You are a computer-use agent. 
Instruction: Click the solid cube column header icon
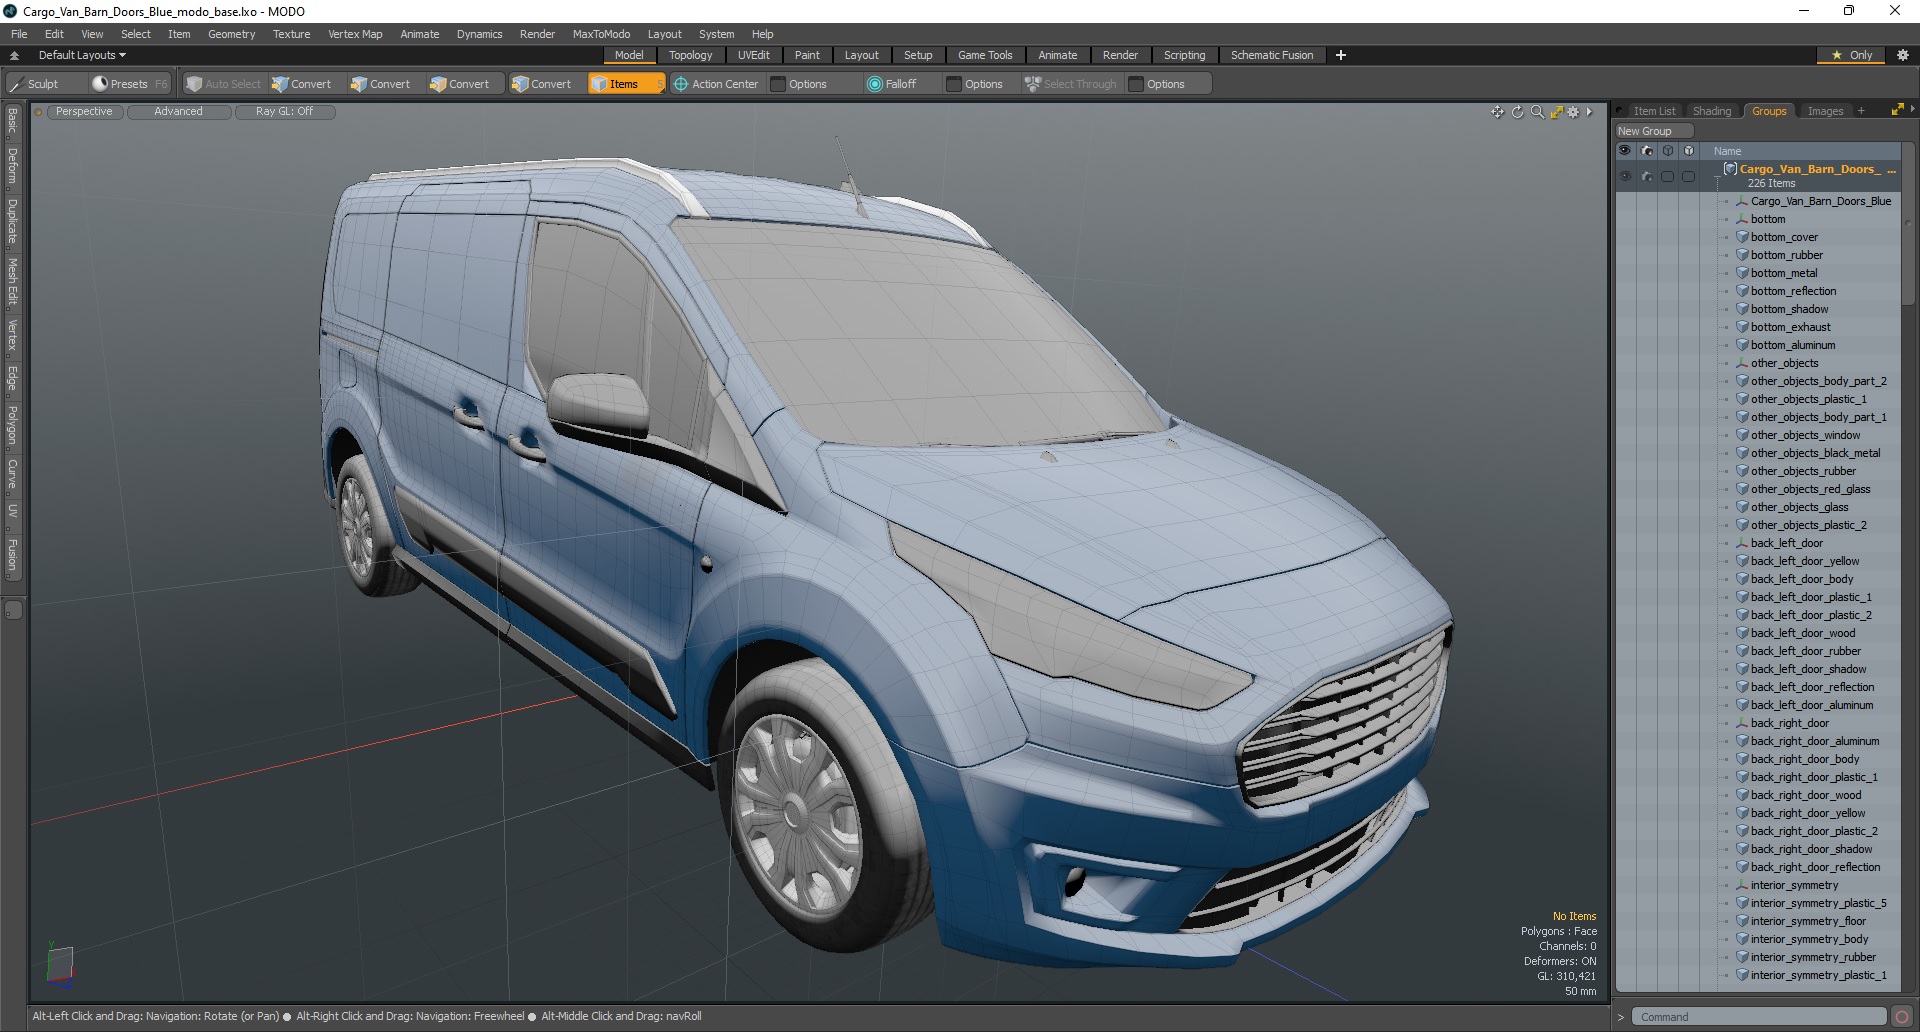click(x=1689, y=151)
